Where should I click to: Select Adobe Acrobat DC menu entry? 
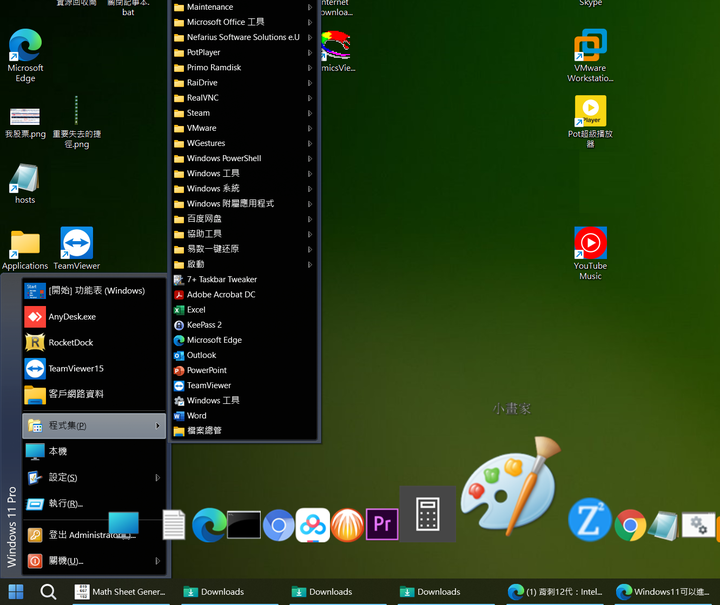(x=243, y=295)
